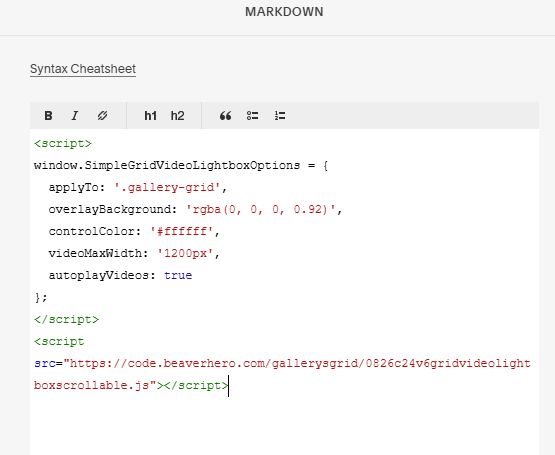Toggle bold formatting in the toolbar
The width and height of the screenshot is (555, 455).
(48, 116)
